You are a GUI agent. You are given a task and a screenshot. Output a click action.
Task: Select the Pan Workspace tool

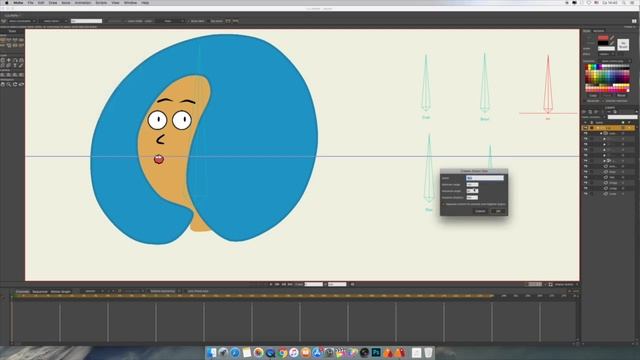pos(2,84)
